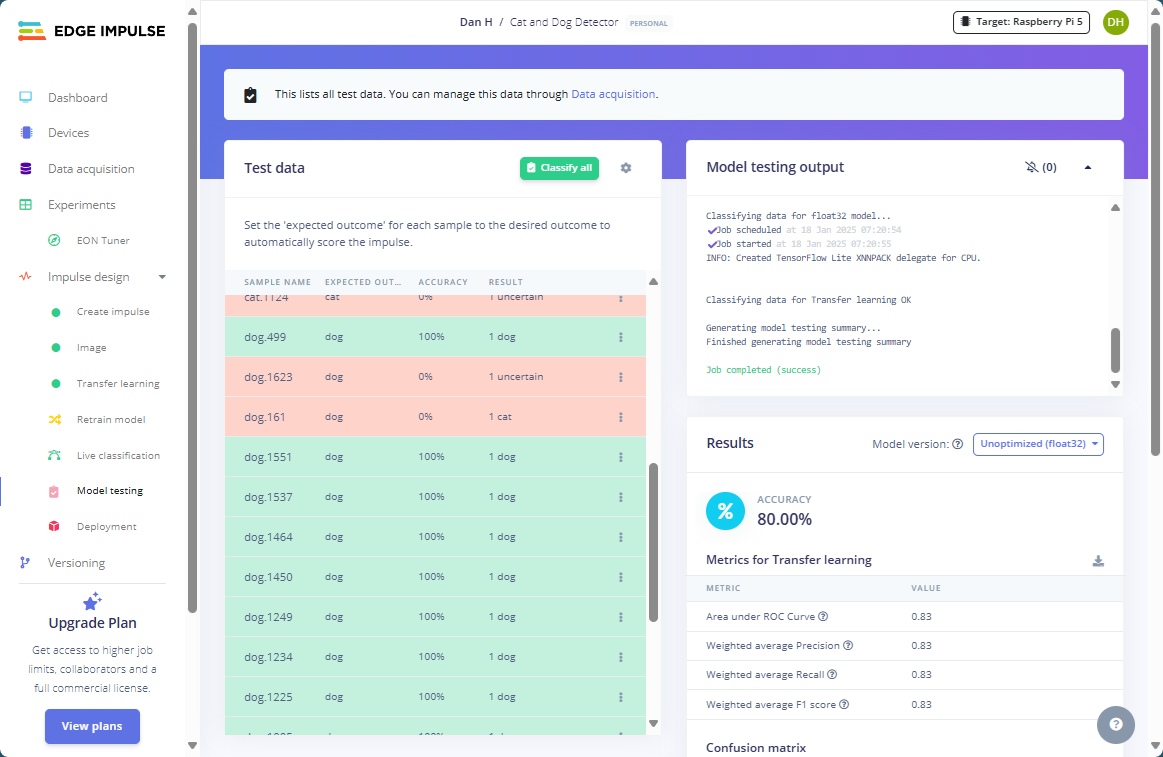Open the three-dot menu for dog.161

coord(621,417)
